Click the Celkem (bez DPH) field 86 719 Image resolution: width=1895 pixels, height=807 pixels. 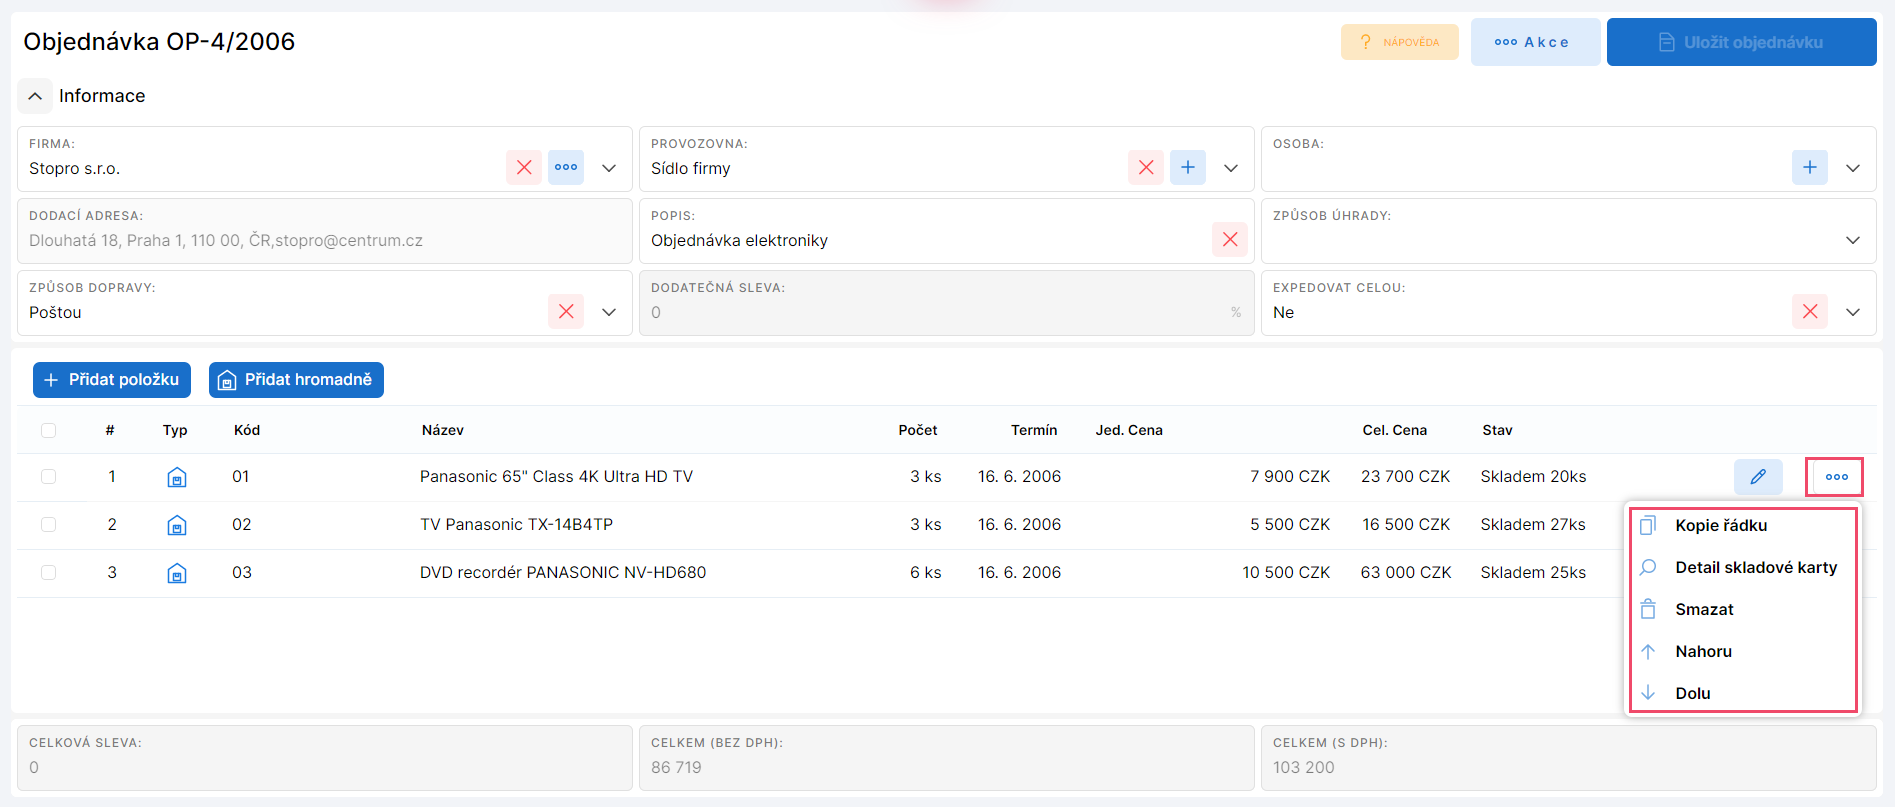(x=946, y=758)
